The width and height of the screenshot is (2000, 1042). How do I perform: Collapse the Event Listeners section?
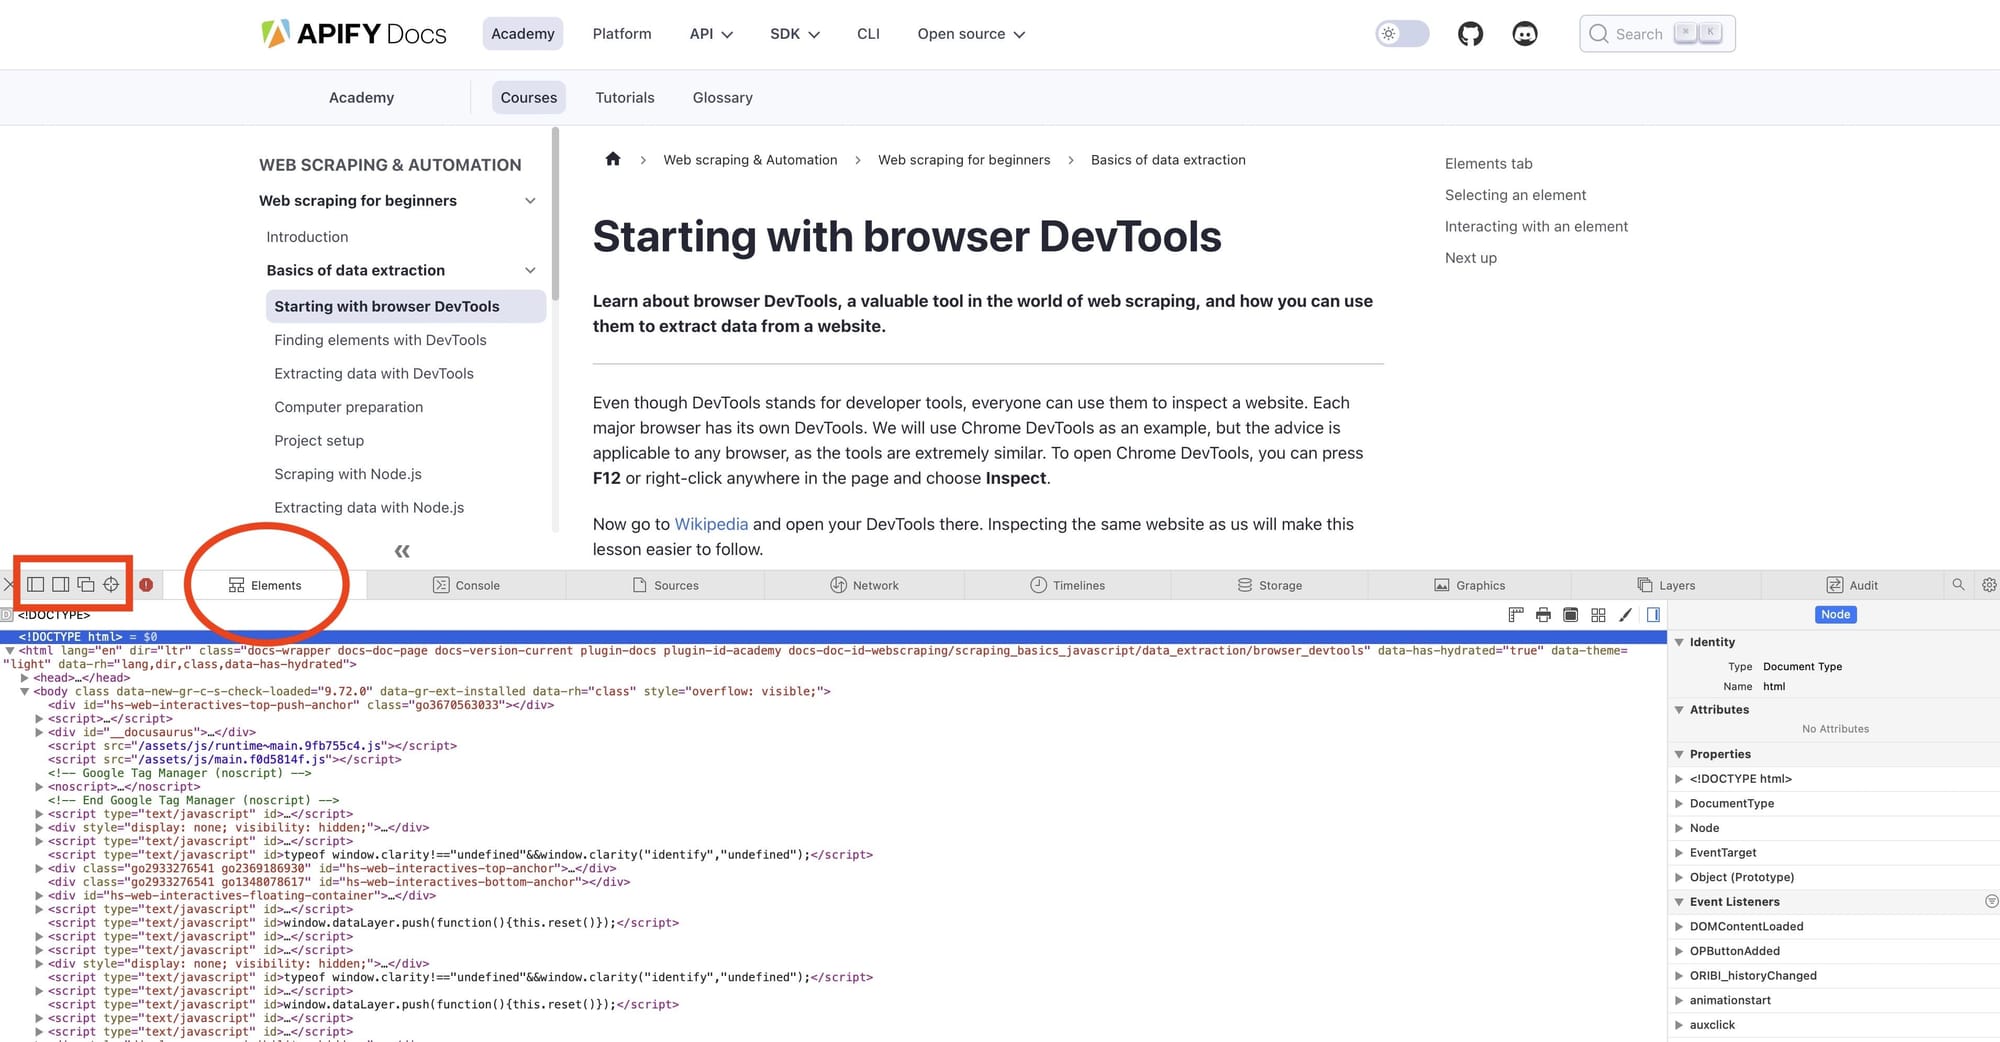(1679, 901)
